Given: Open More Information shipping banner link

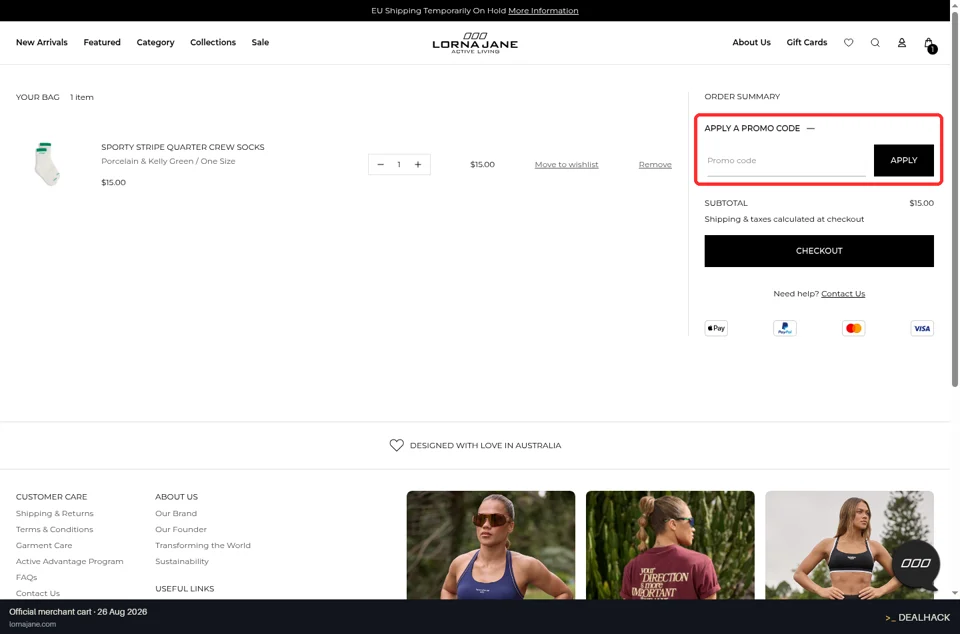Looking at the screenshot, I should (543, 10).
